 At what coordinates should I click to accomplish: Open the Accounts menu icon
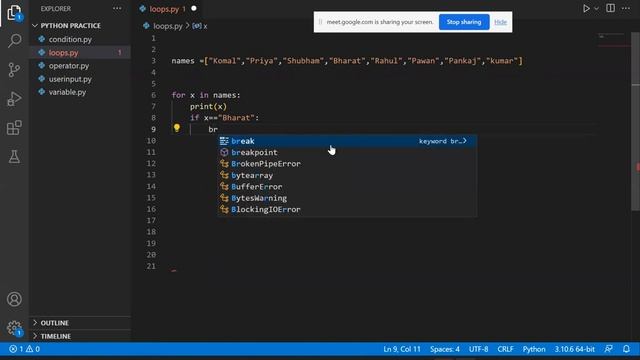coord(14,299)
